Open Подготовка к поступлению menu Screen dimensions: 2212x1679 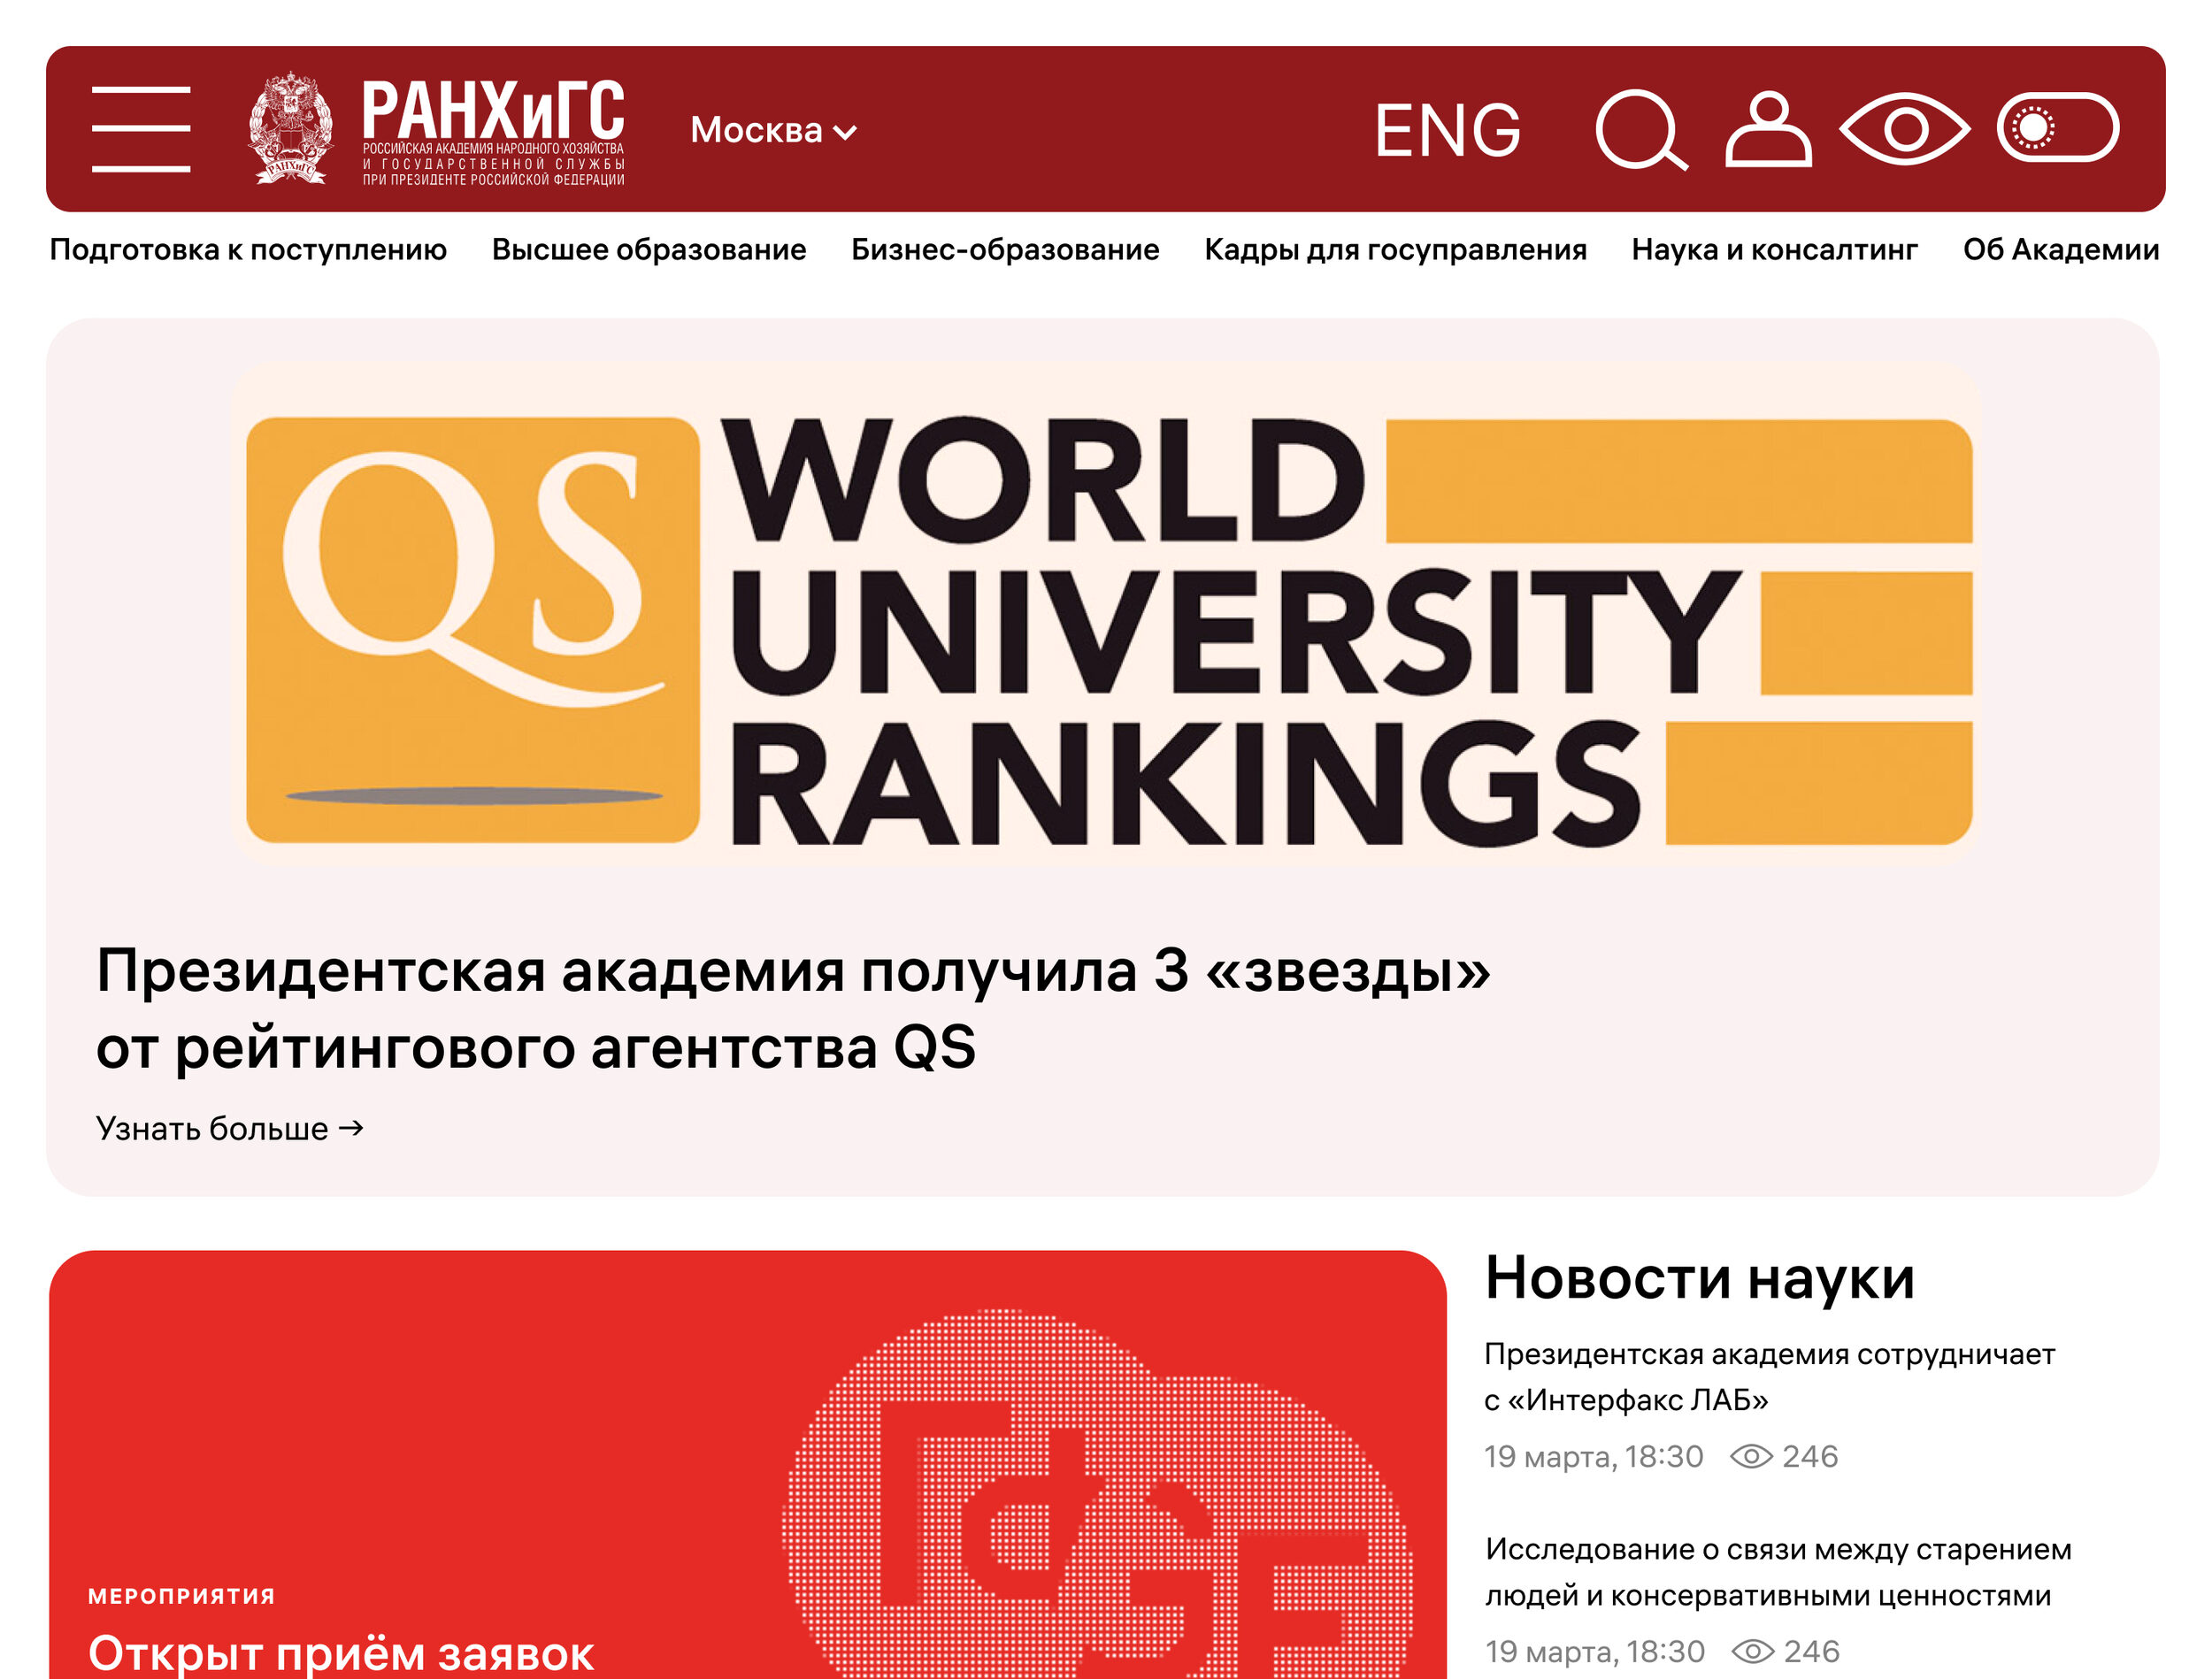[248, 249]
